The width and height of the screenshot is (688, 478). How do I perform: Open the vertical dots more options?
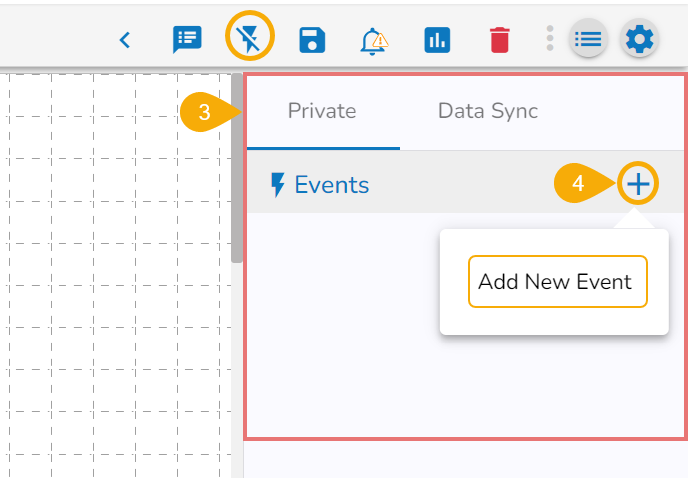[x=549, y=39]
